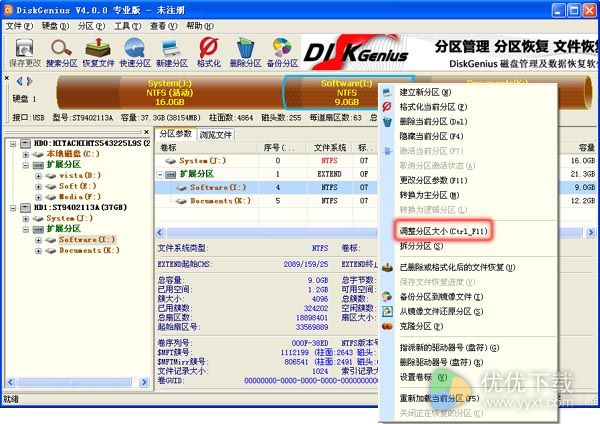Screen dimensions: 600x424
Task: Click the New Partition (新建分区) toolbar icon
Action: coord(172,53)
